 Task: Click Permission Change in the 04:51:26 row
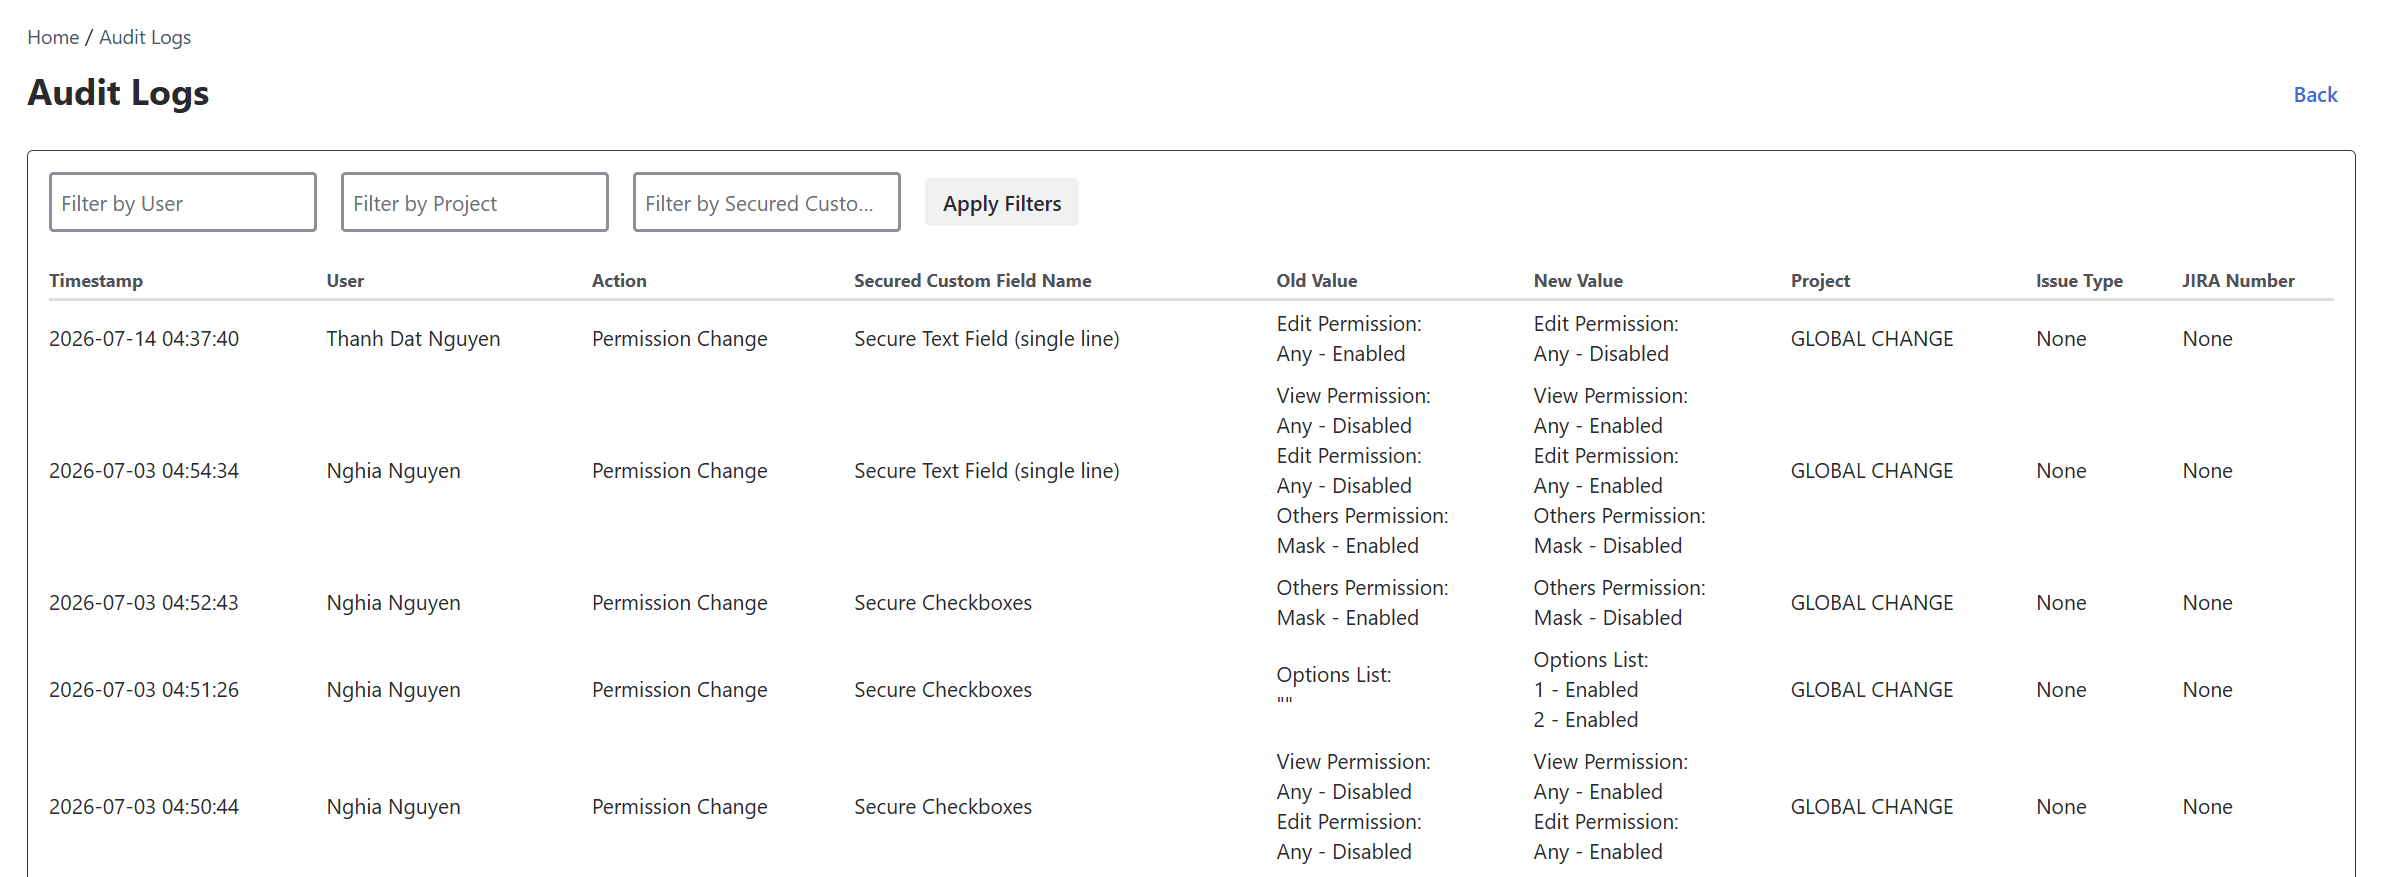point(680,690)
